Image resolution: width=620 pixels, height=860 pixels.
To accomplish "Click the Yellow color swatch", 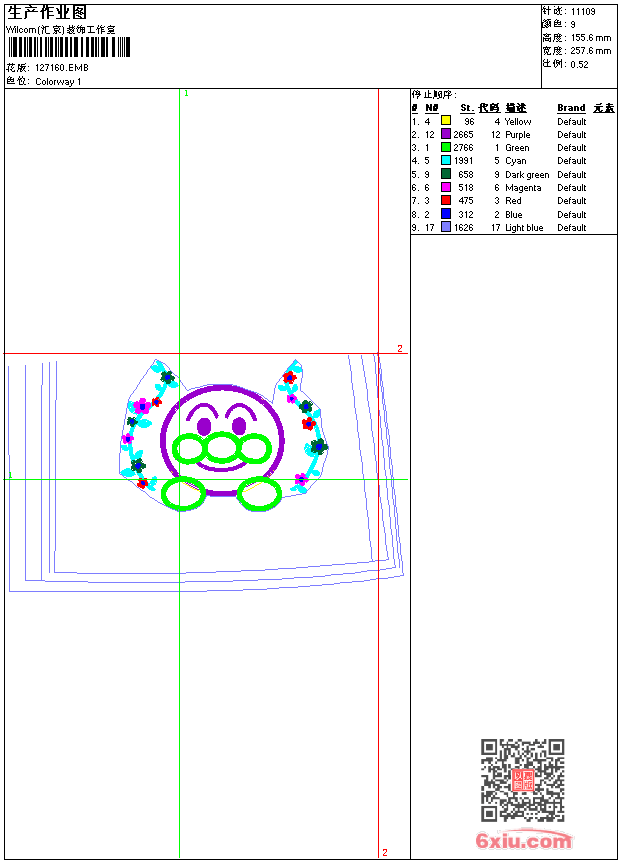I will [446, 121].
